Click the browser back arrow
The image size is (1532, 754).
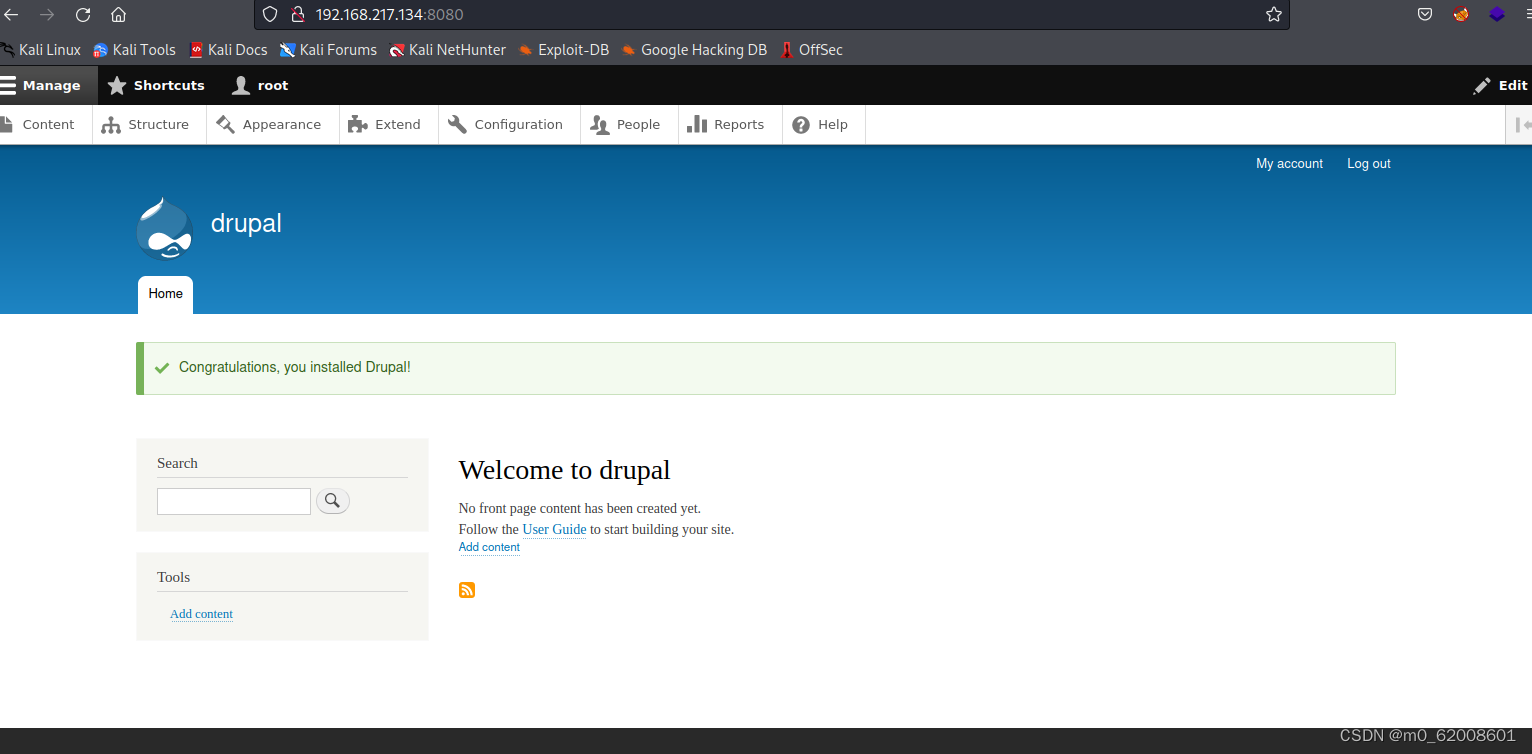[12, 15]
